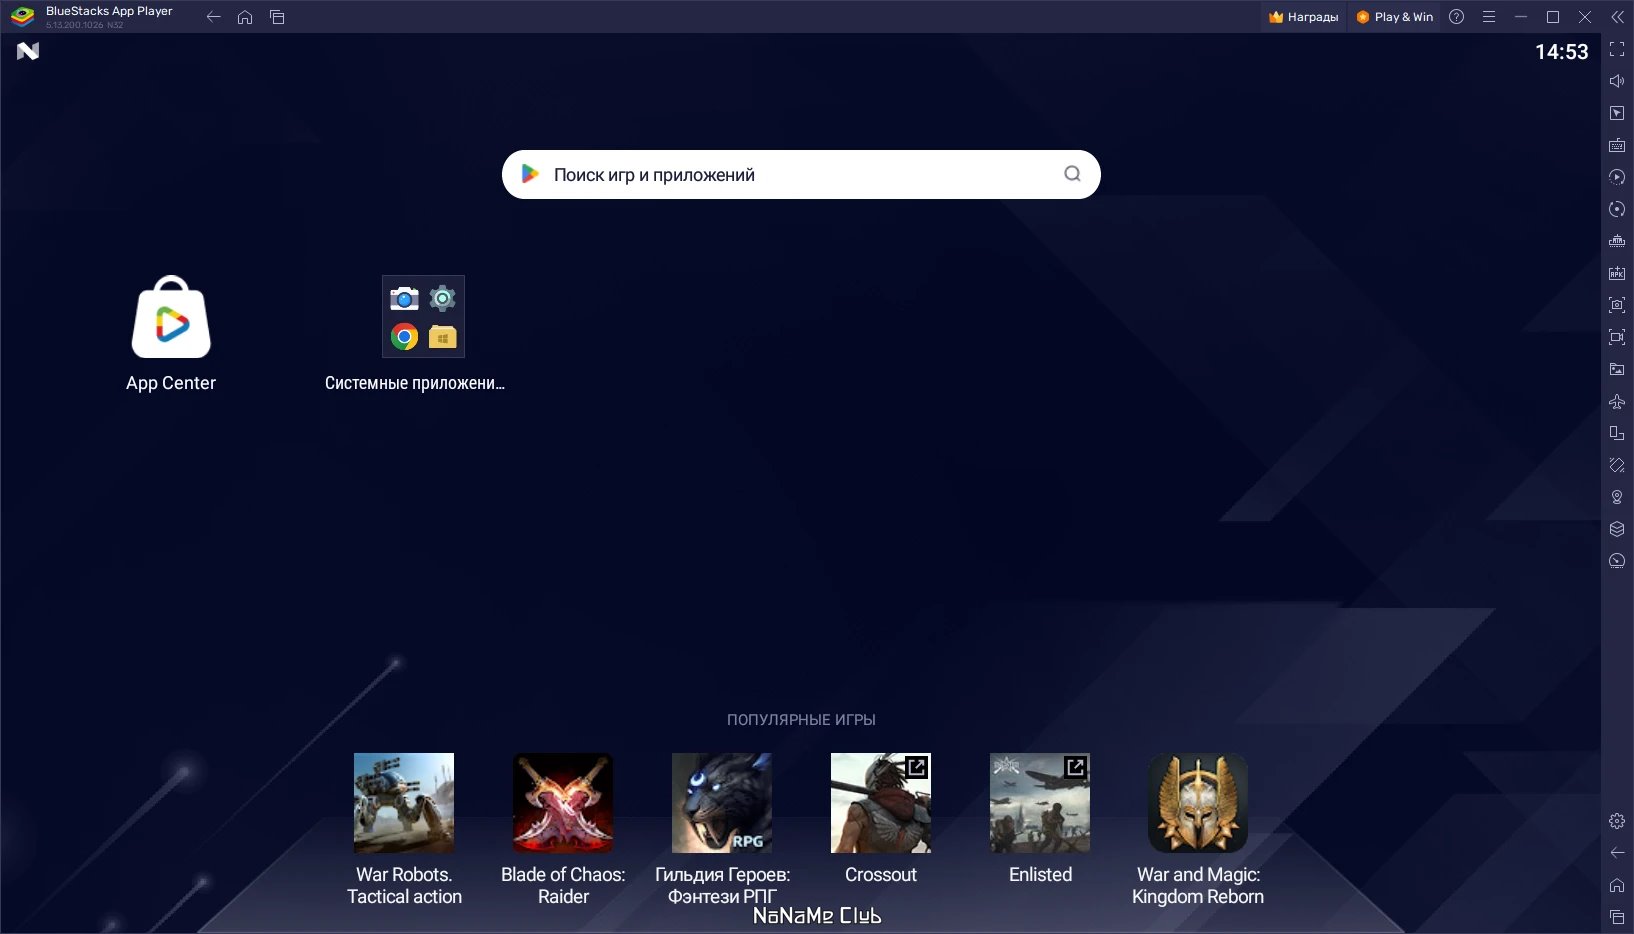Open the screenshot tool in the sidebar
The width and height of the screenshot is (1634, 934).
(x=1617, y=305)
